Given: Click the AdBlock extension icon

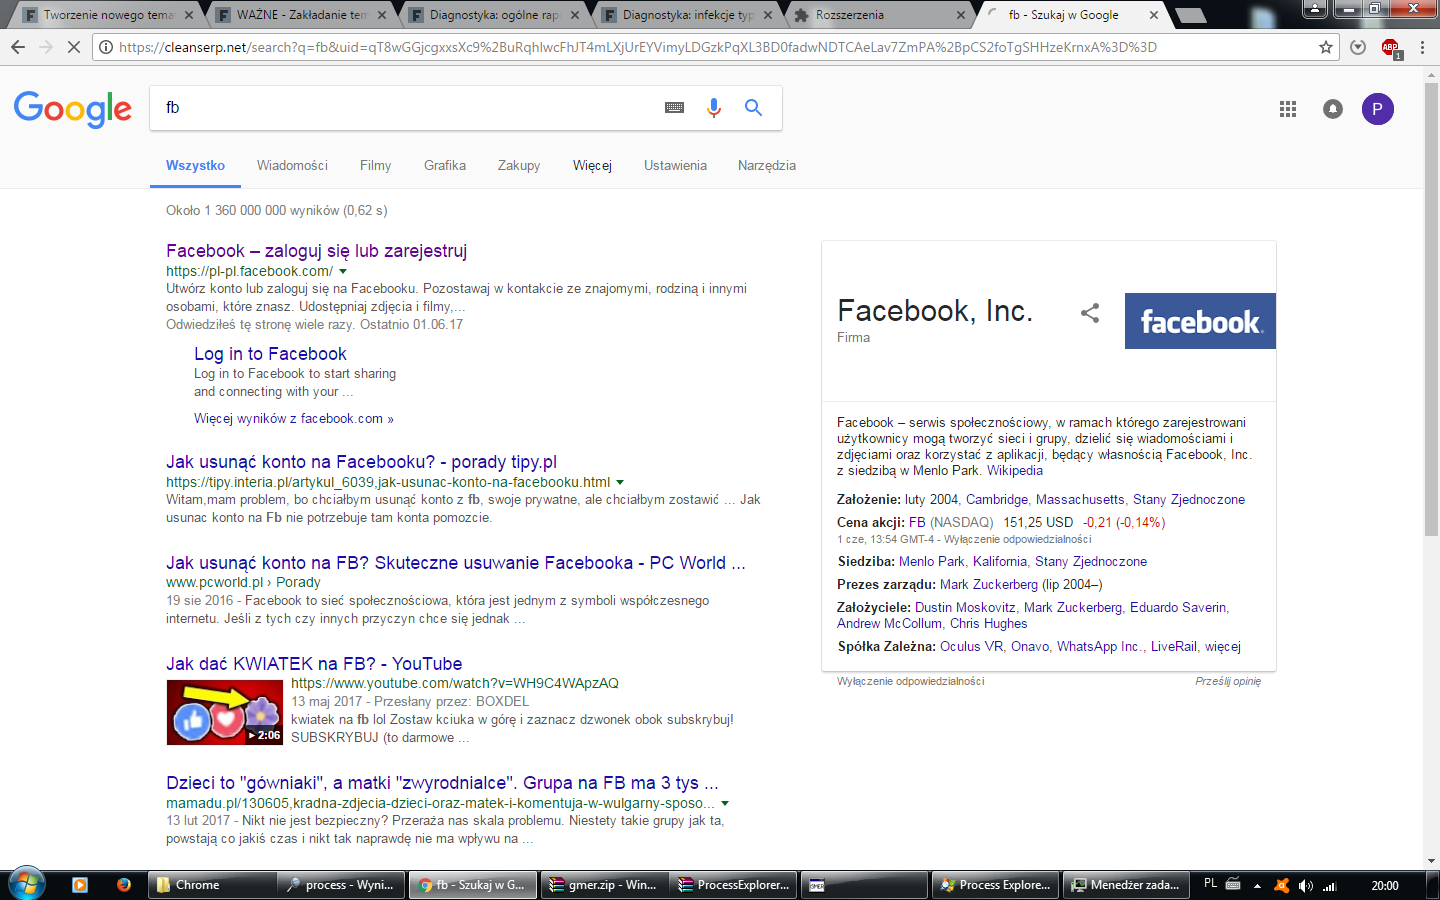Looking at the screenshot, I should [1390, 47].
